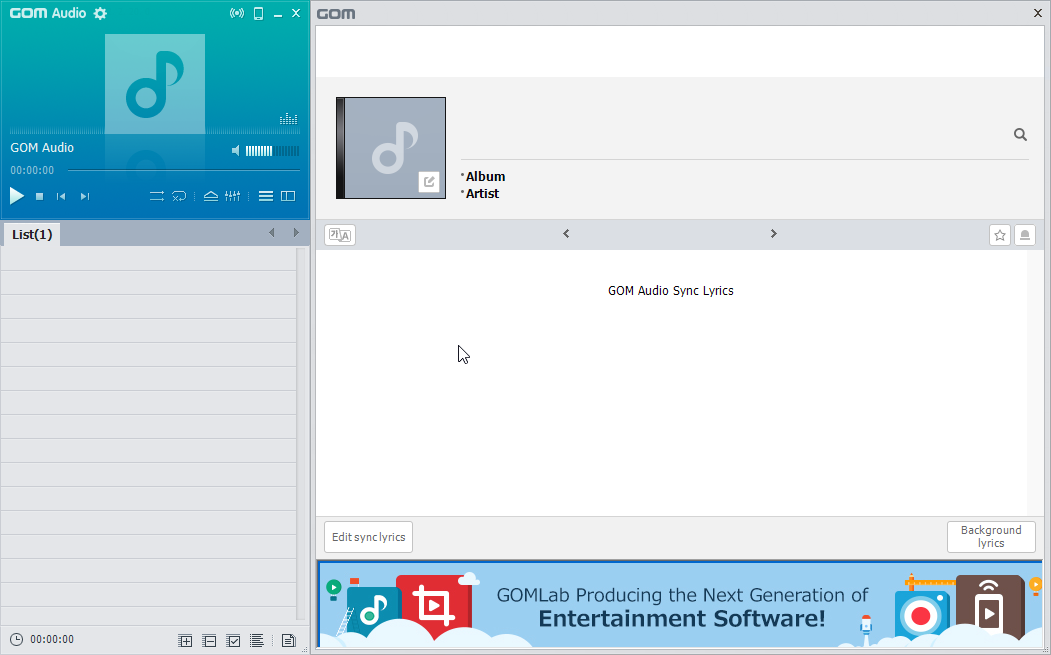Report lyrics with the bell icon
The width and height of the screenshot is (1051, 655).
tap(1025, 235)
